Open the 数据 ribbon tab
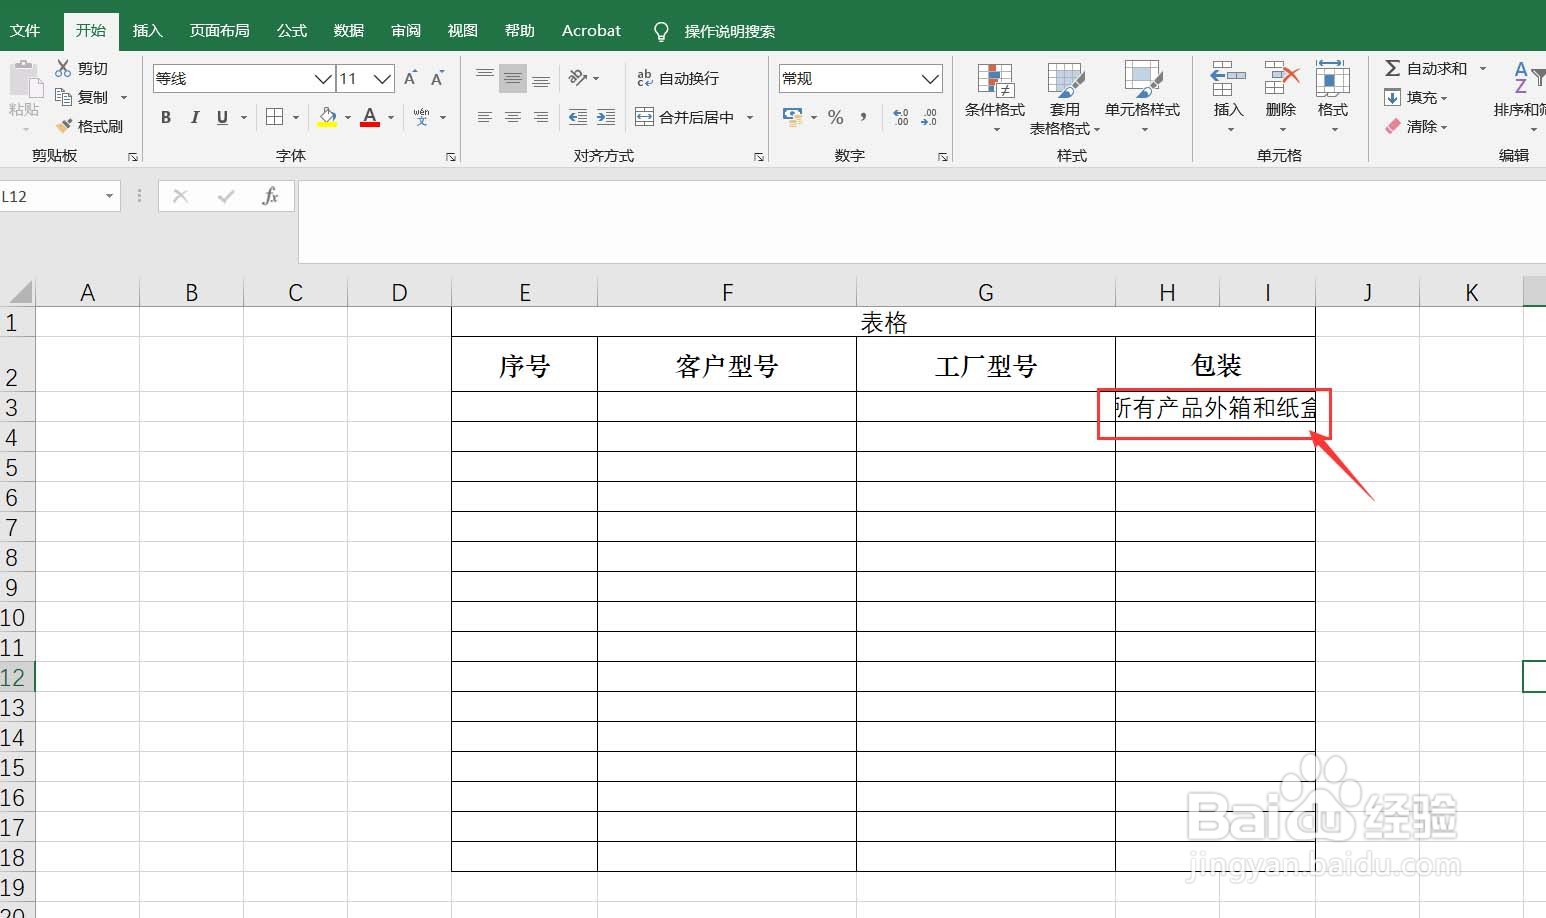The width and height of the screenshot is (1546, 918). [348, 30]
